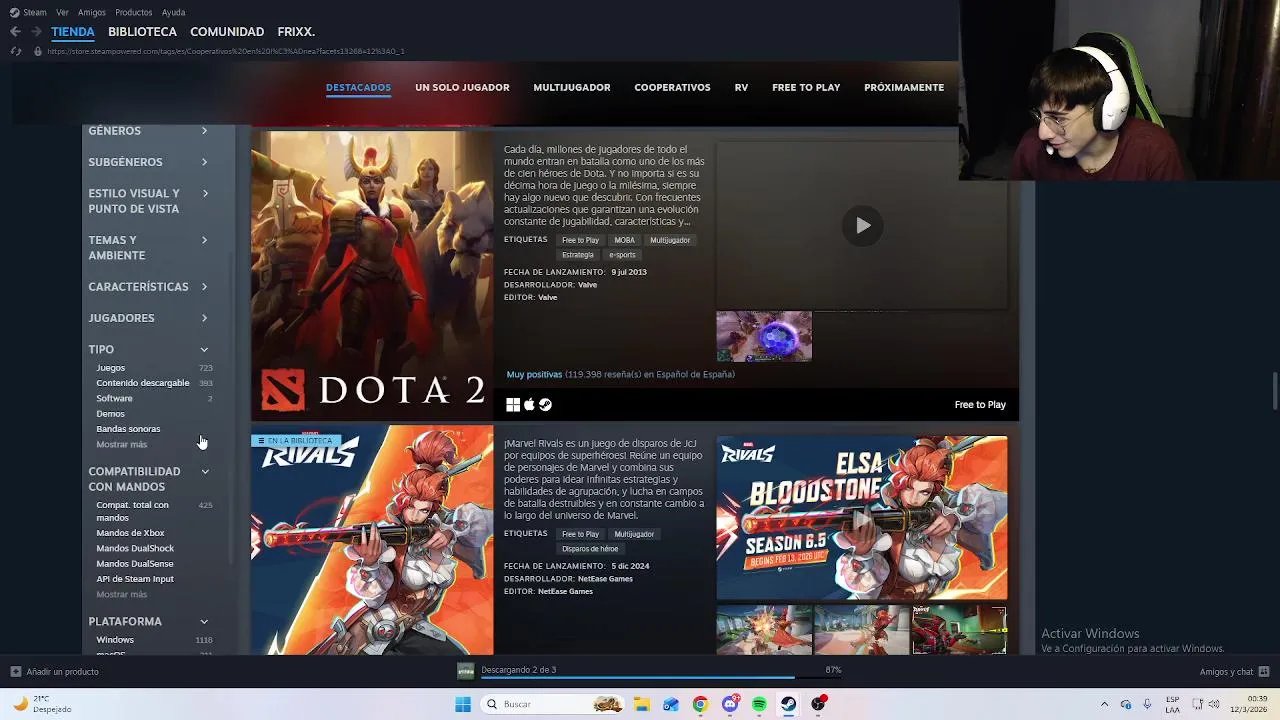
Task: Go forward with the right arrow button
Action: pos(37,32)
